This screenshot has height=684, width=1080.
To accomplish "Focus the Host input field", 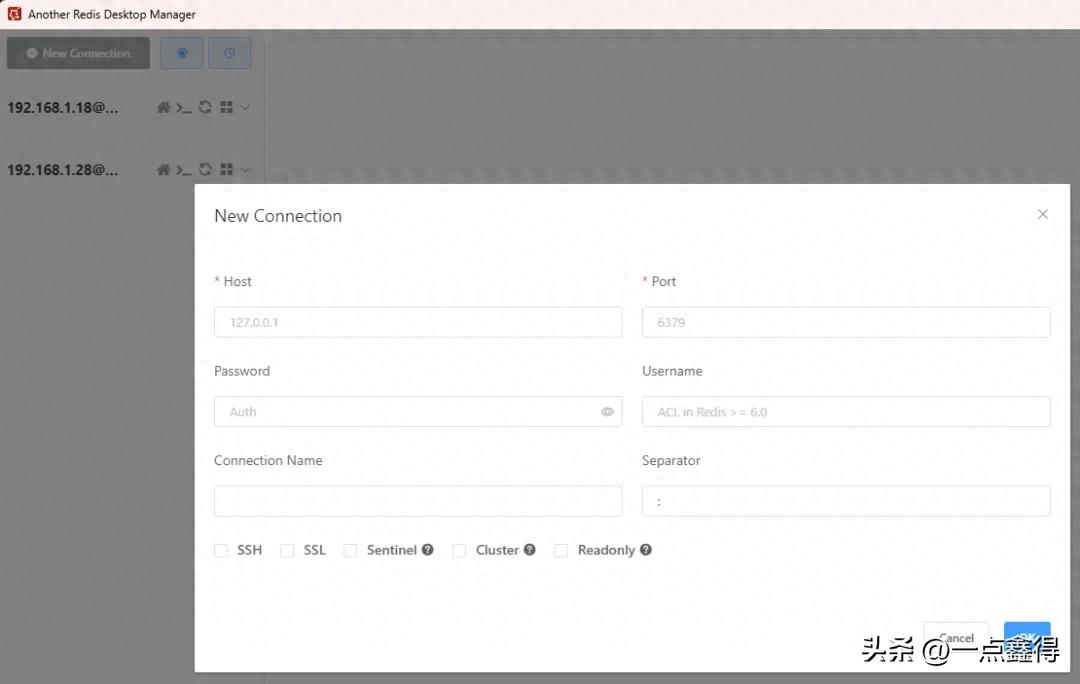I will pyautogui.click(x=418, y=322).
